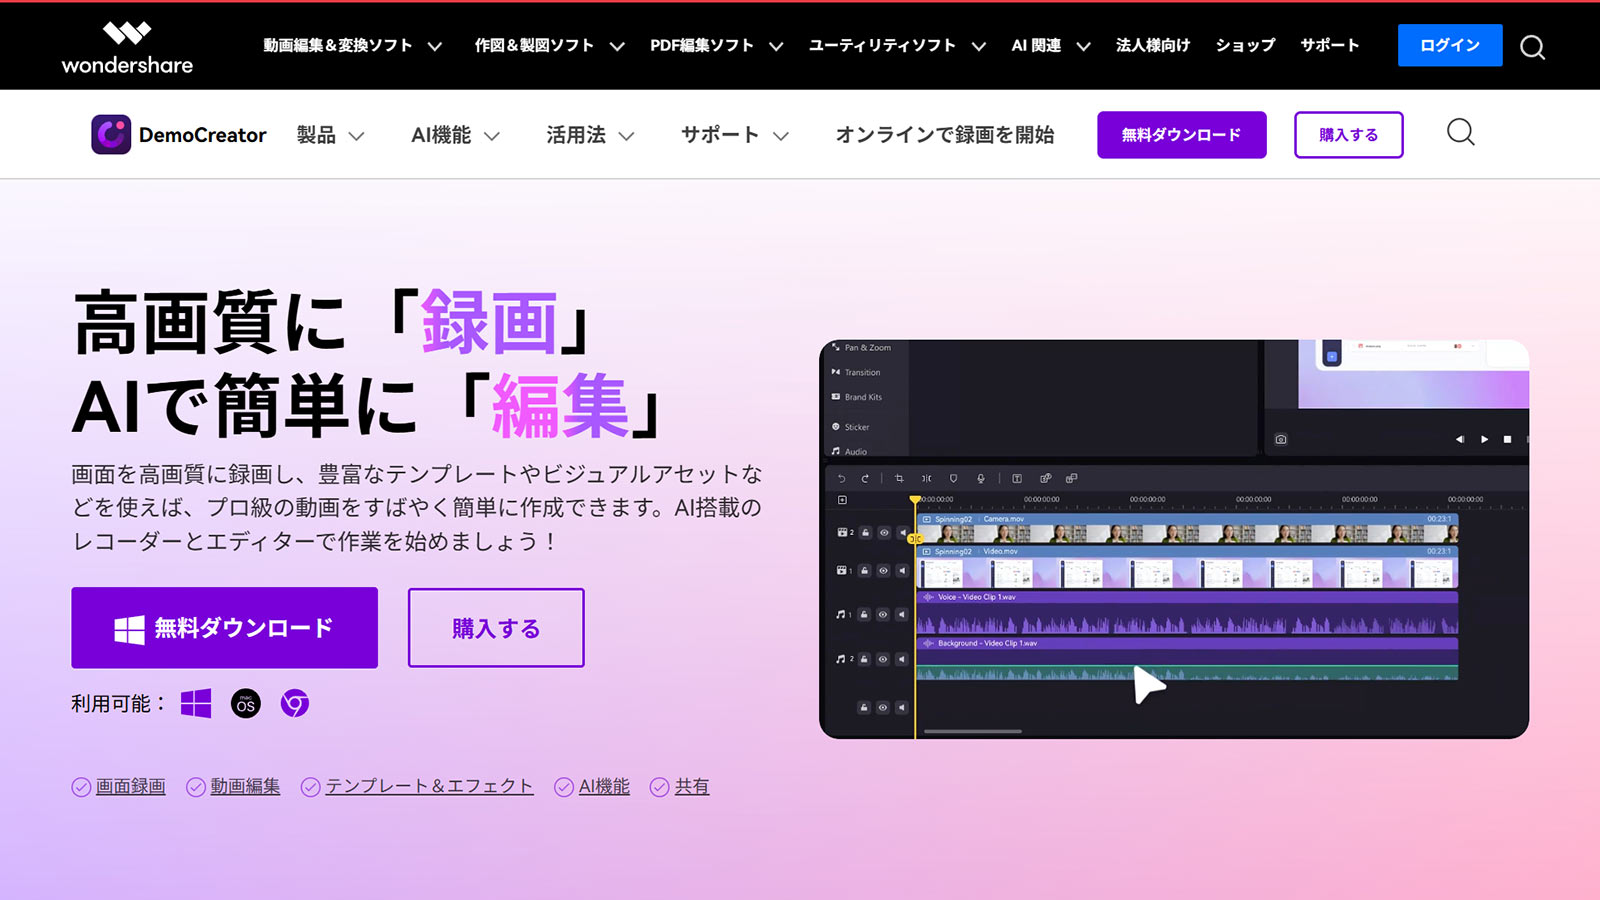The height and width of the screenshot is (900, 1600).
Task: Mute video track 1
Action: point(902,570)
